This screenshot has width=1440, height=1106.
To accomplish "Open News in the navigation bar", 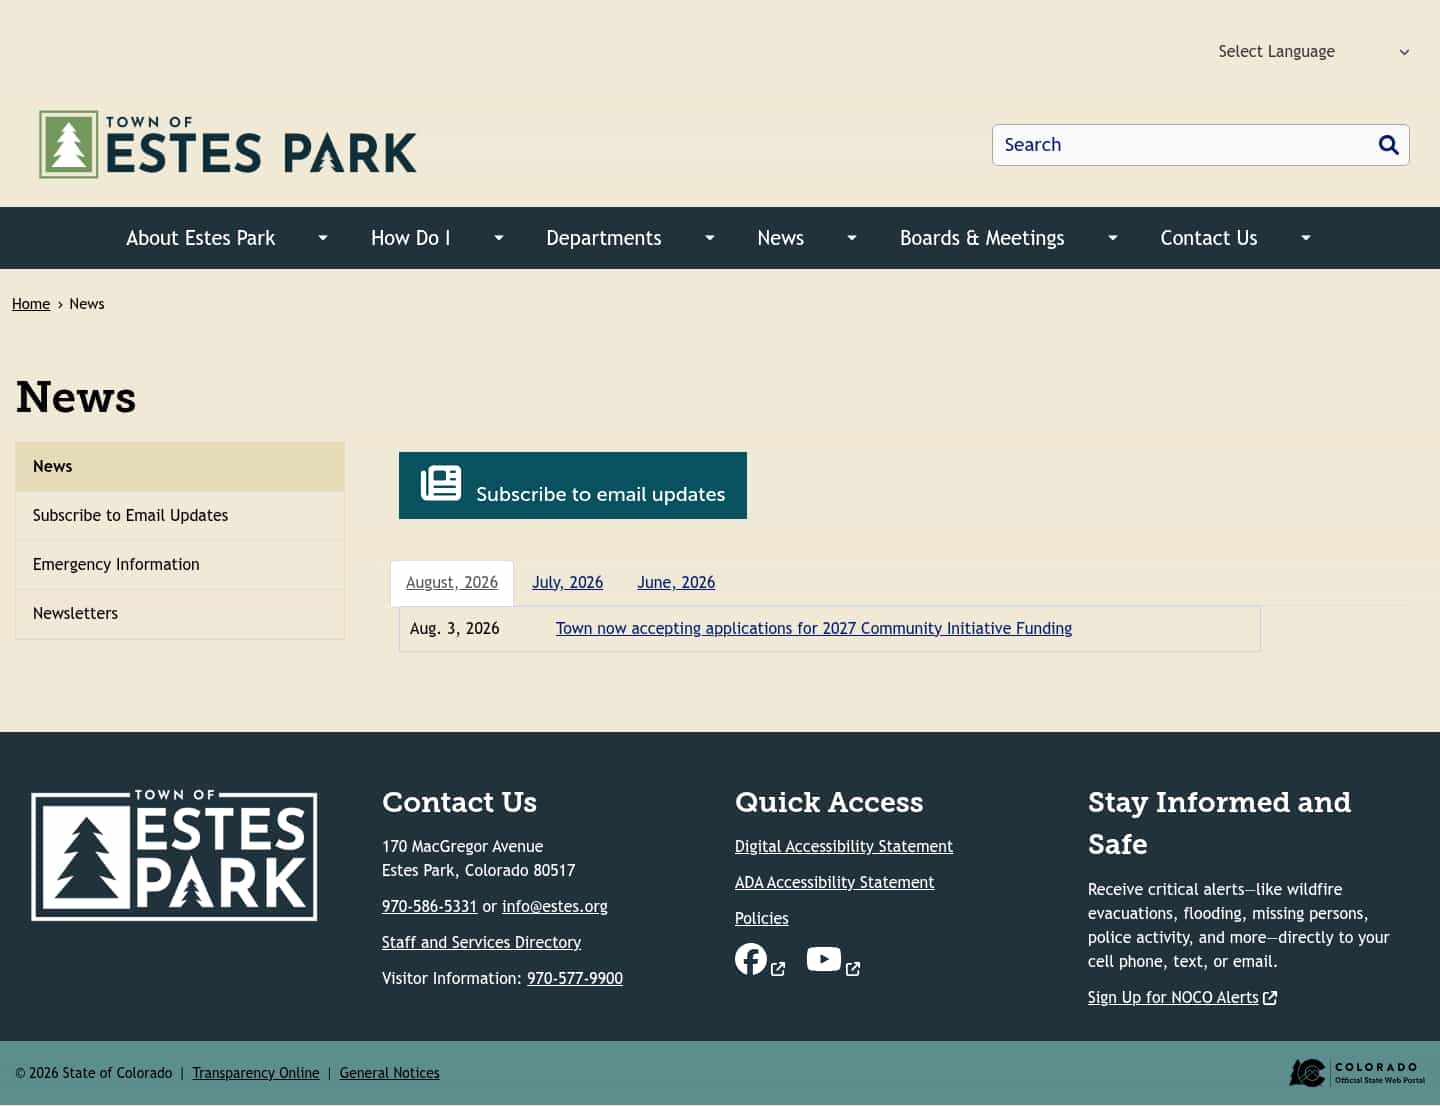I will pyautogui.click(x=780, y=238).
